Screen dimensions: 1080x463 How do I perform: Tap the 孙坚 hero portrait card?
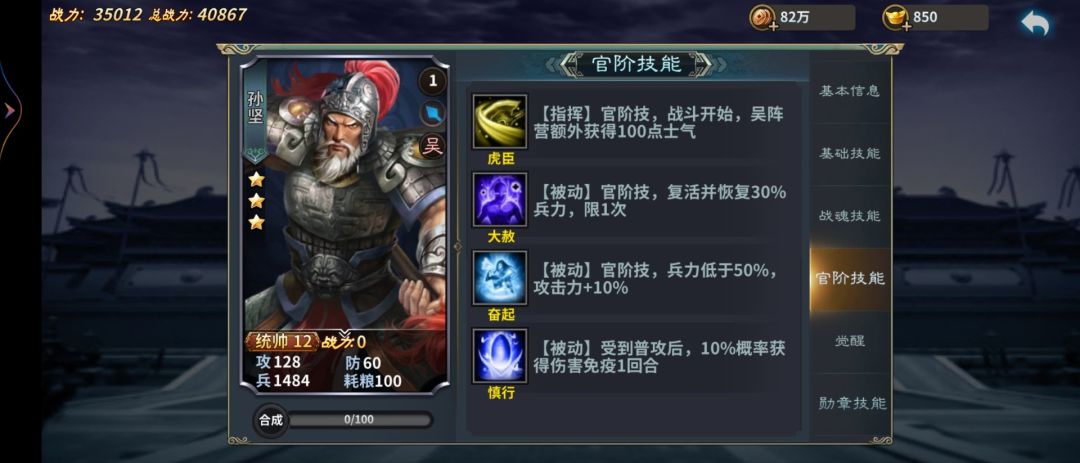pyautogui.click(x=344, y=225)
